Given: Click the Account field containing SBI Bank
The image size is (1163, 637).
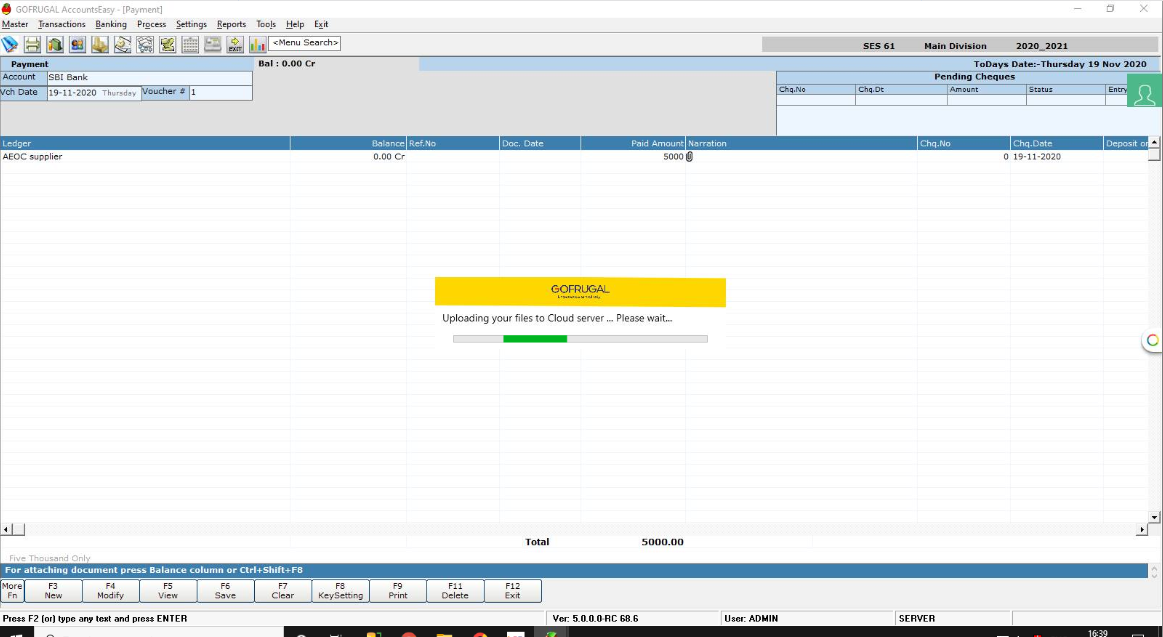Looking at the screenshot, I should [x=149, y=77].
